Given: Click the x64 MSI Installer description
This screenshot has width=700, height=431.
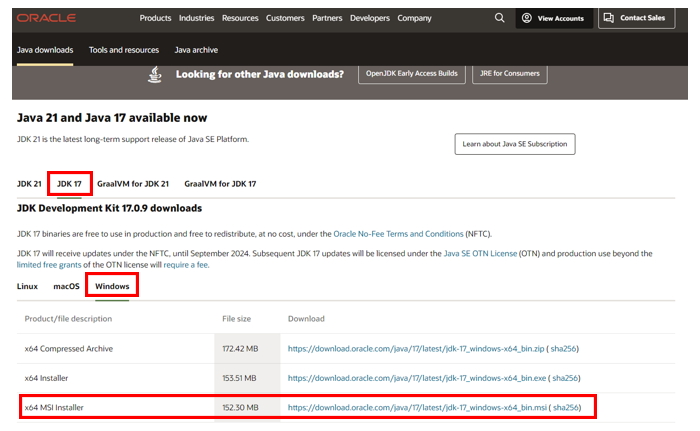Looking at the screenshot, I should [x=54, y=407].
